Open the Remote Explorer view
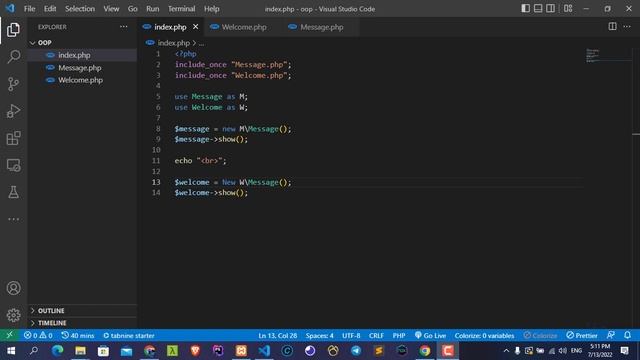 click(13, 165)
